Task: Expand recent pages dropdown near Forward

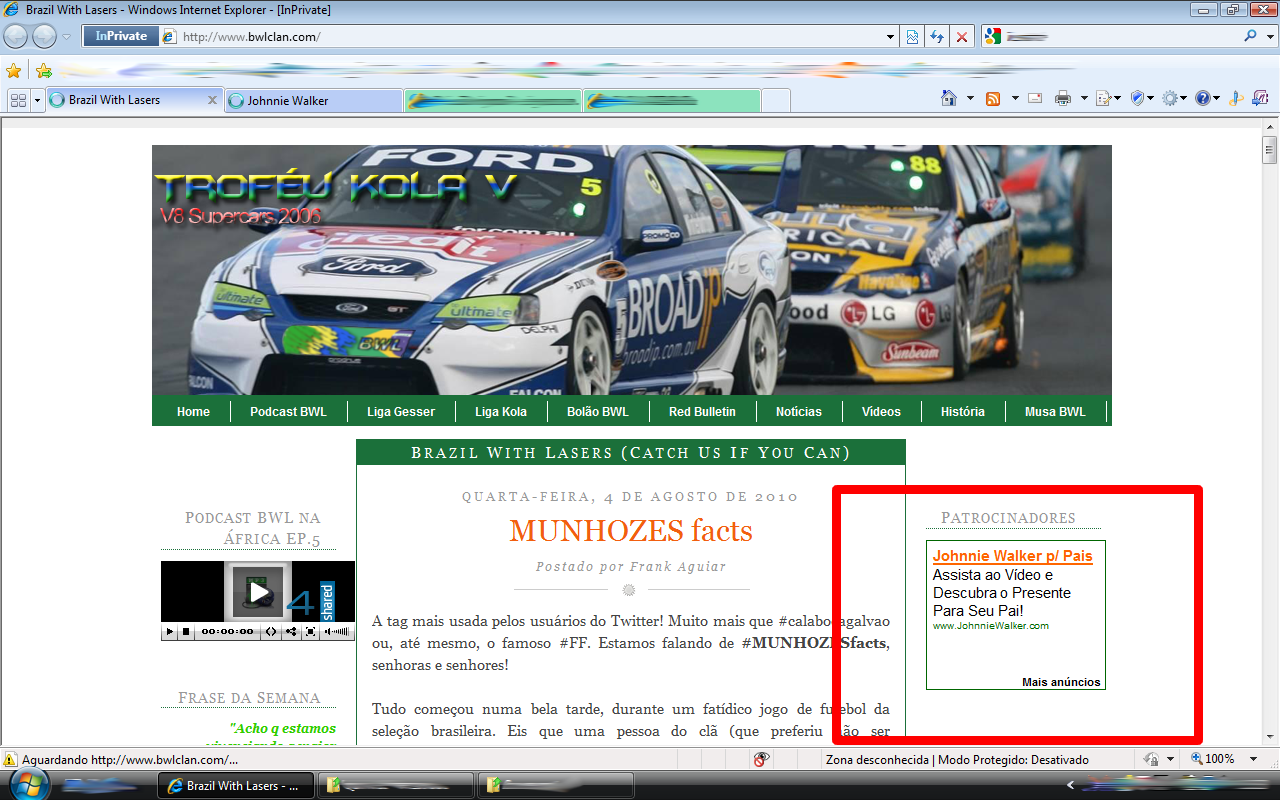Action: coord(67,37)
